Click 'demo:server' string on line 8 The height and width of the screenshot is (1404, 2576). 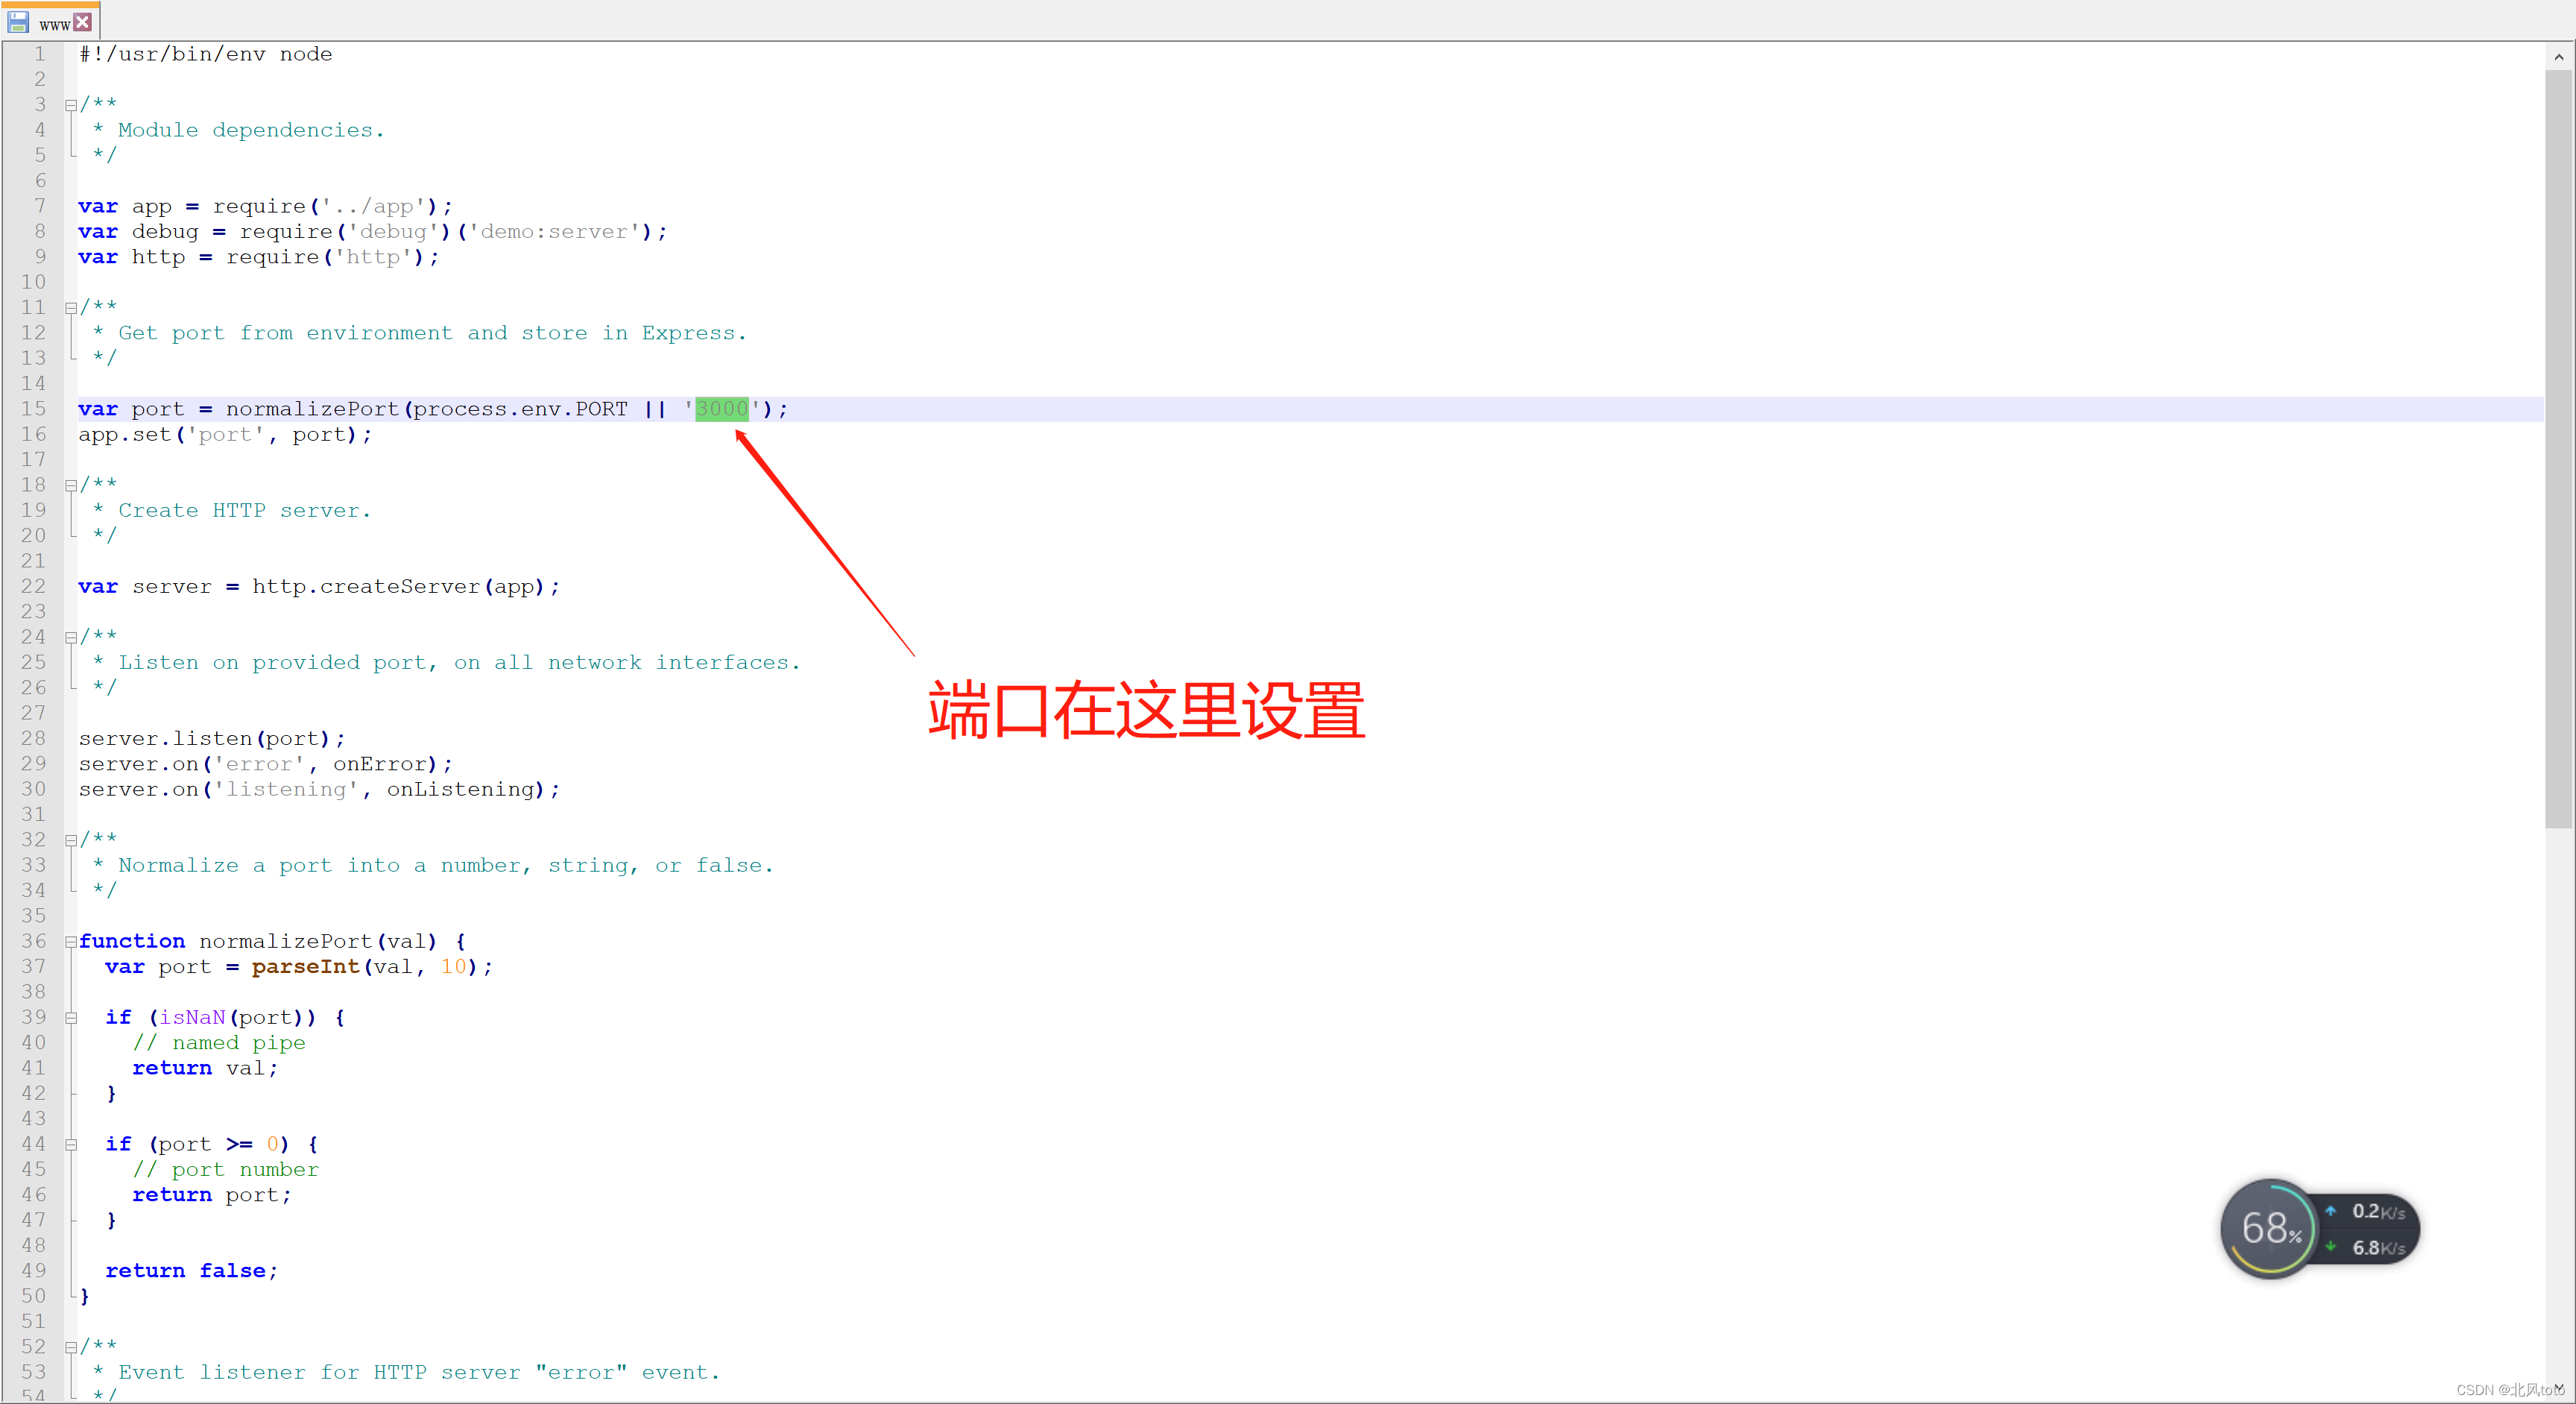click(x=554, y=231)
